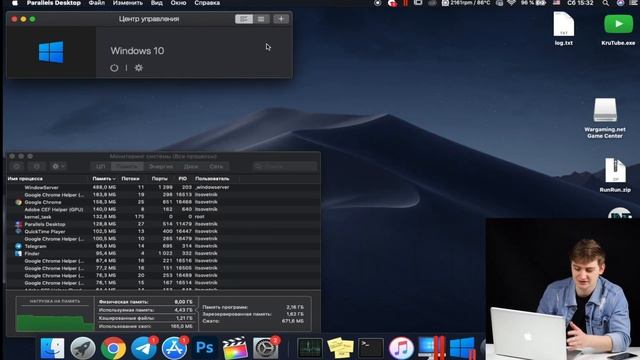Sort by Порты column header

coord(160,178)
